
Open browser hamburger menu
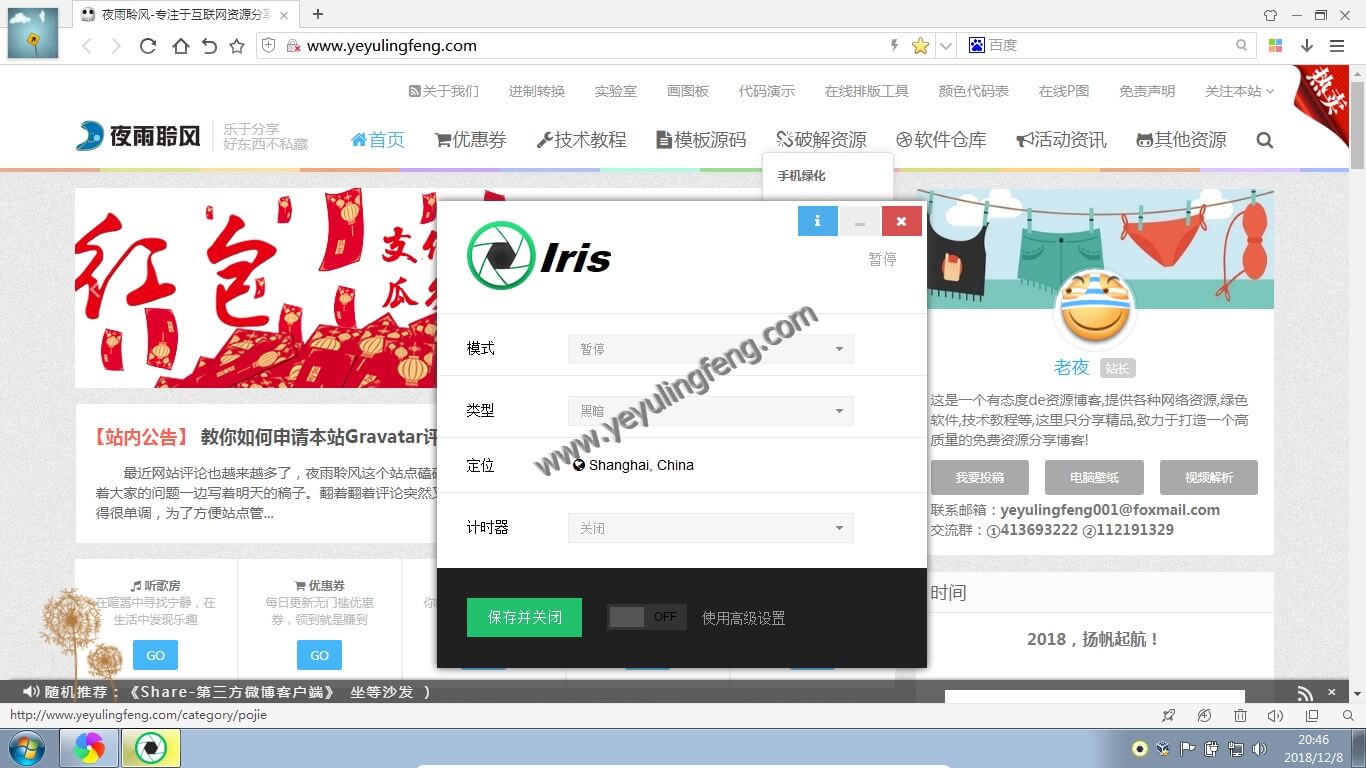(x=1337, y=46)
